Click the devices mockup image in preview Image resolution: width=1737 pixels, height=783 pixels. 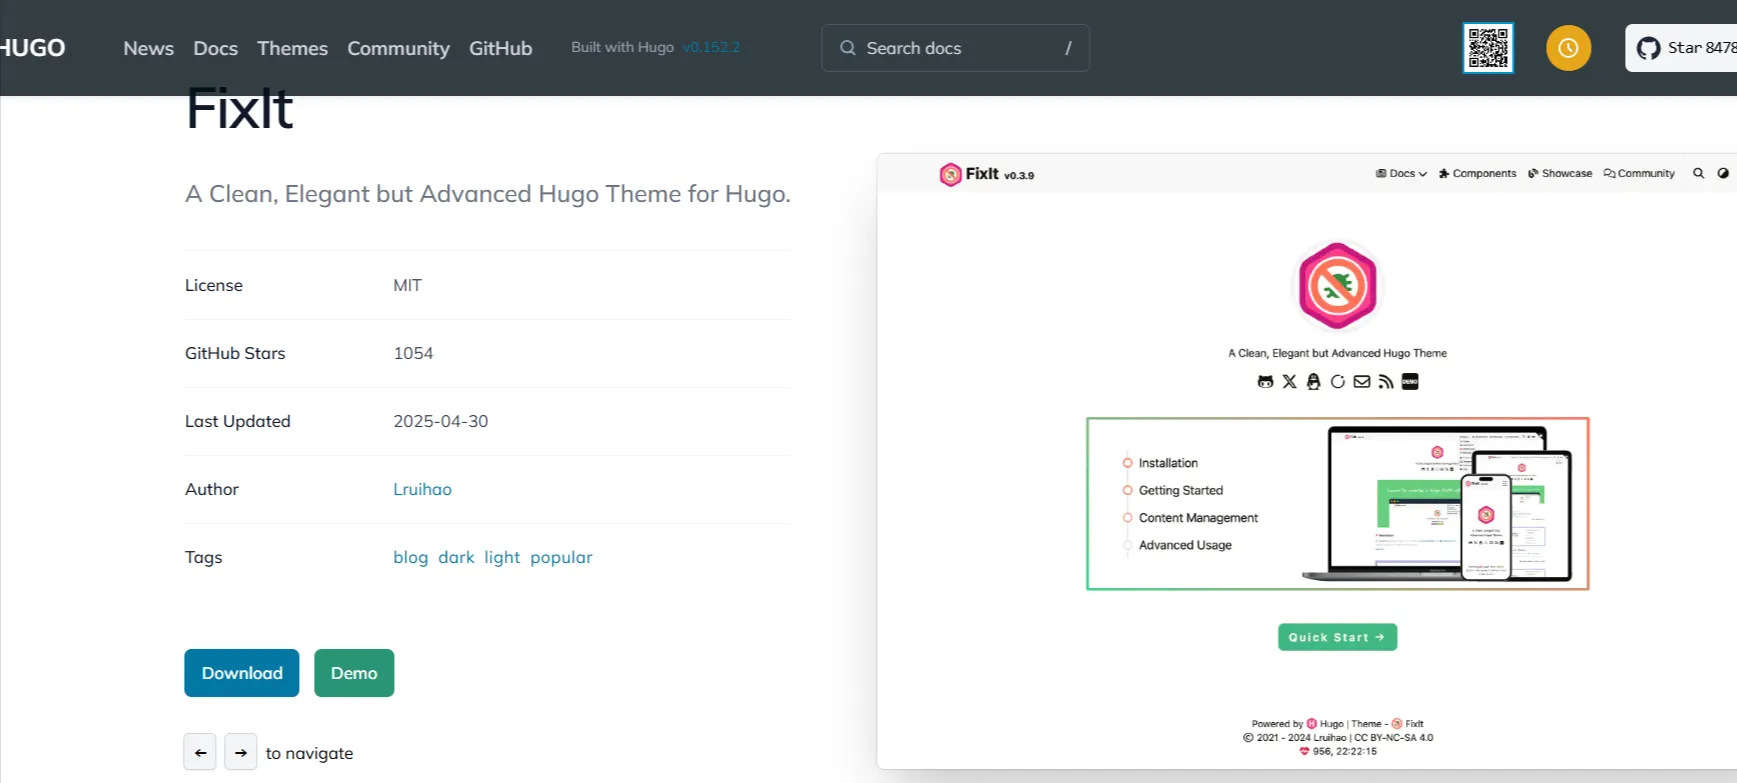pyautogui.click(x=1437, y=503)
